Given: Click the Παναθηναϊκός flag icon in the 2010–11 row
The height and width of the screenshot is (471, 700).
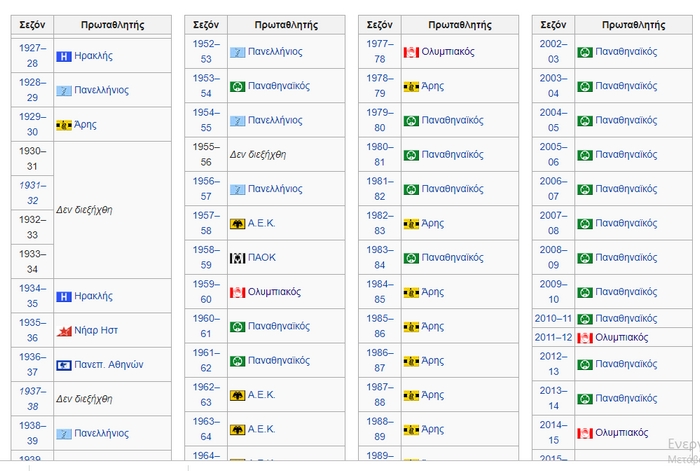Looking at the screenshot, I should (585, 319).
